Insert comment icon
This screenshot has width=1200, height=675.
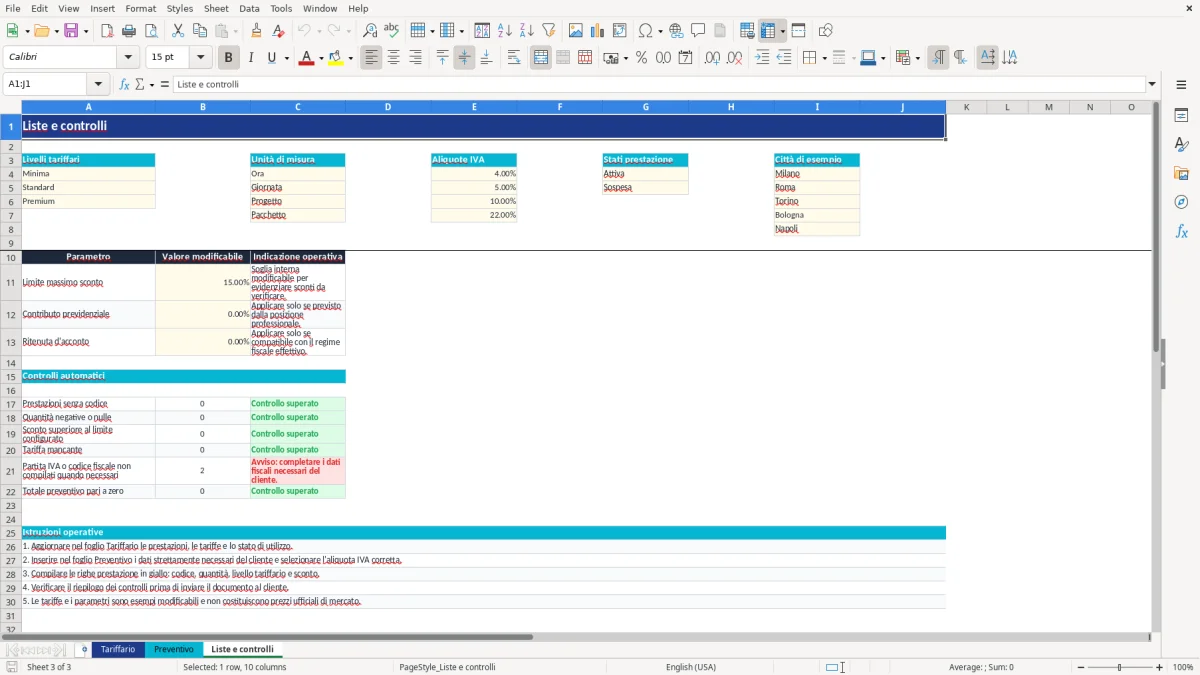[x=699, y=31]
